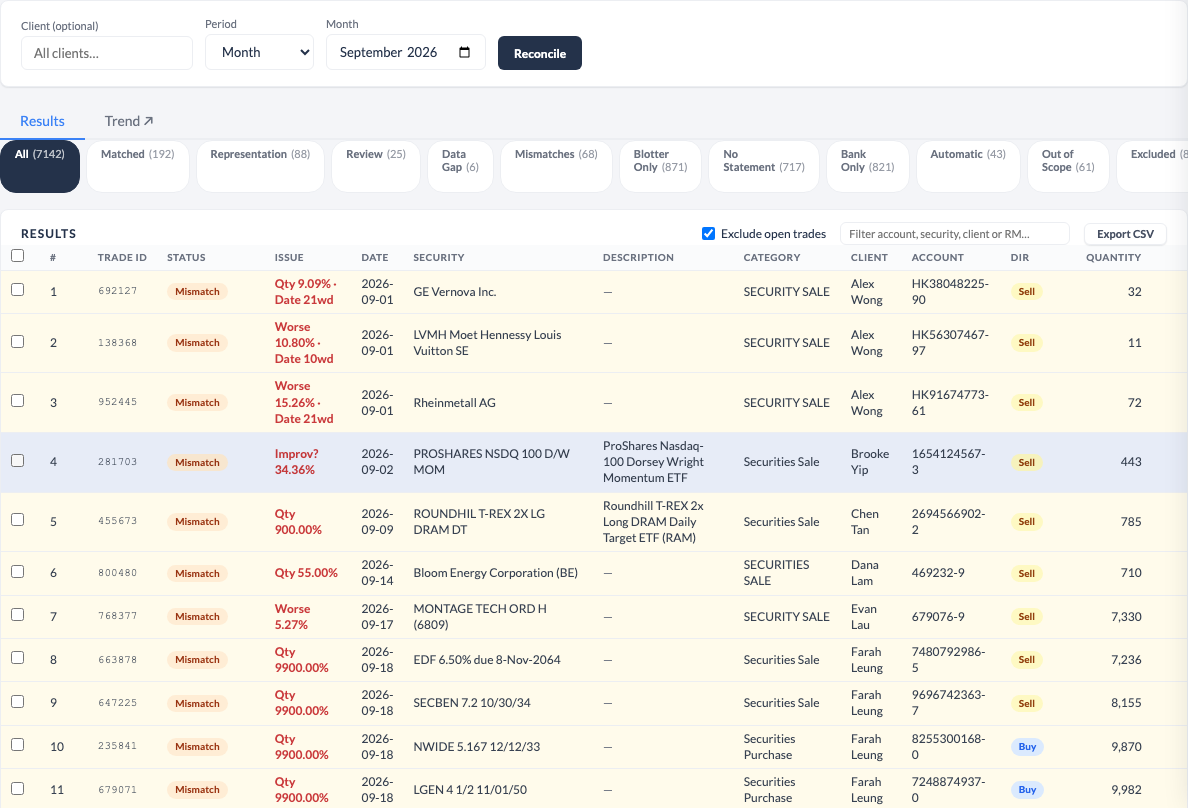Click the filter account, security, client search box

(x=955, y=233)
